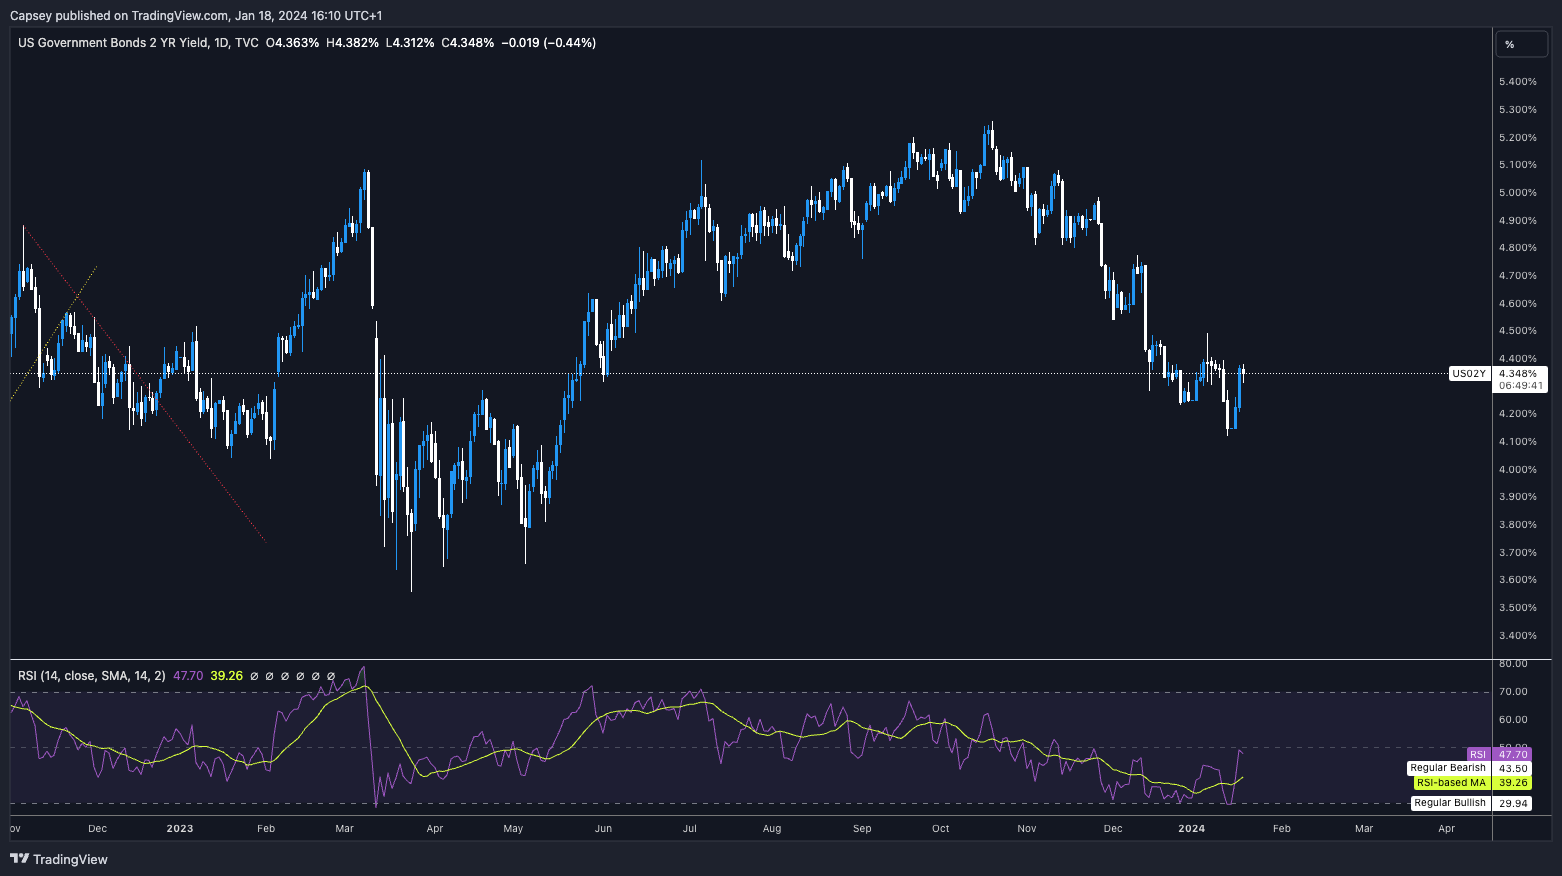Click the 70.00 level on RSI scale

(x=1513, y=692)
